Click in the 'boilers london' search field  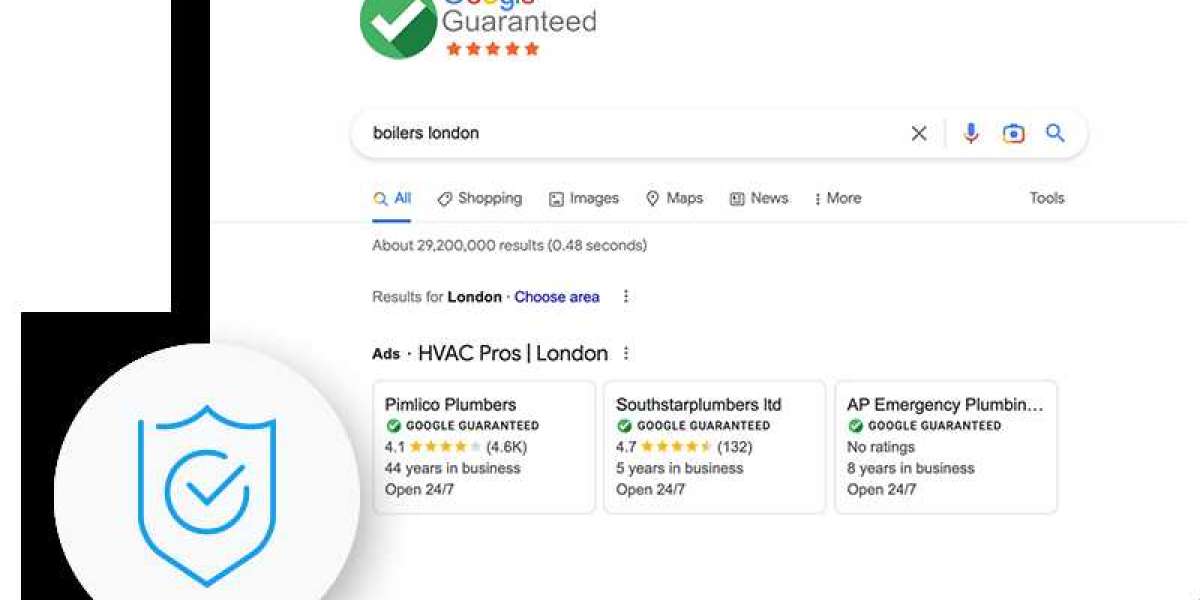coord(630,133)
